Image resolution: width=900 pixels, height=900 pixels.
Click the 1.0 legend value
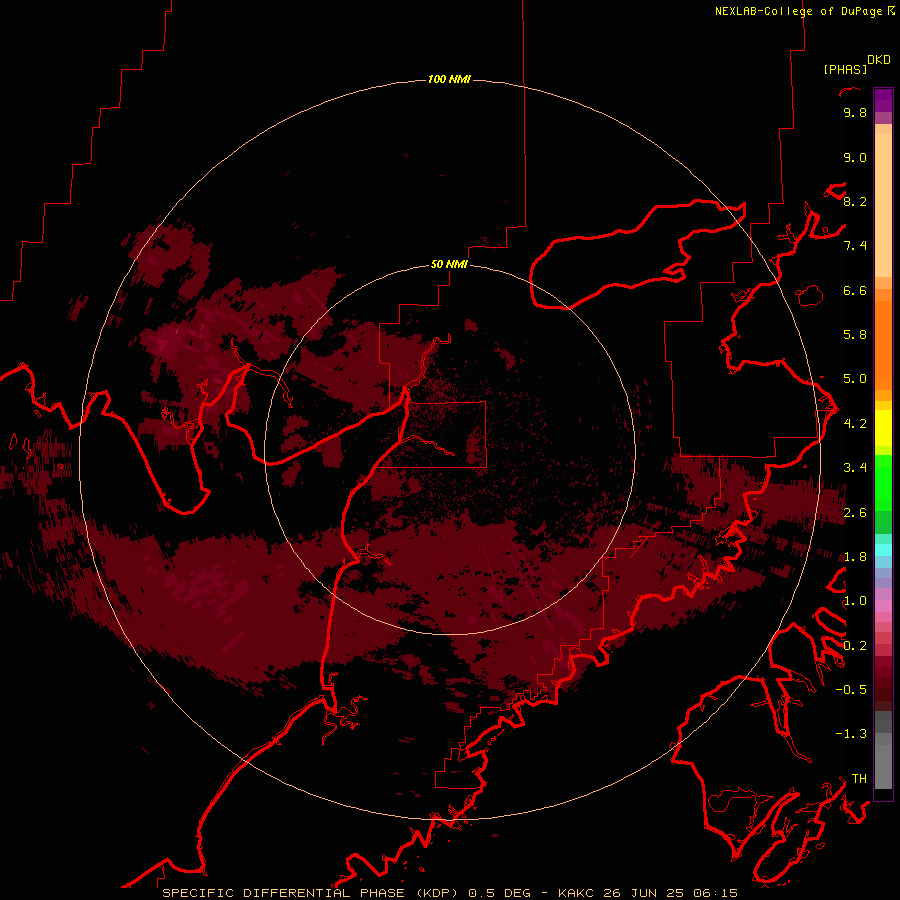[x=855, y=601]
